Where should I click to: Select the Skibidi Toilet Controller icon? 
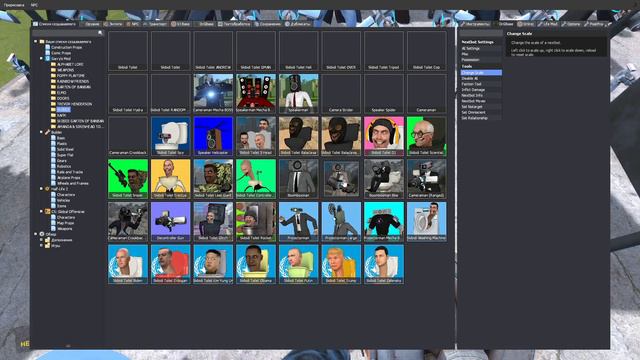pyautogui.click(x=256, y=179)
